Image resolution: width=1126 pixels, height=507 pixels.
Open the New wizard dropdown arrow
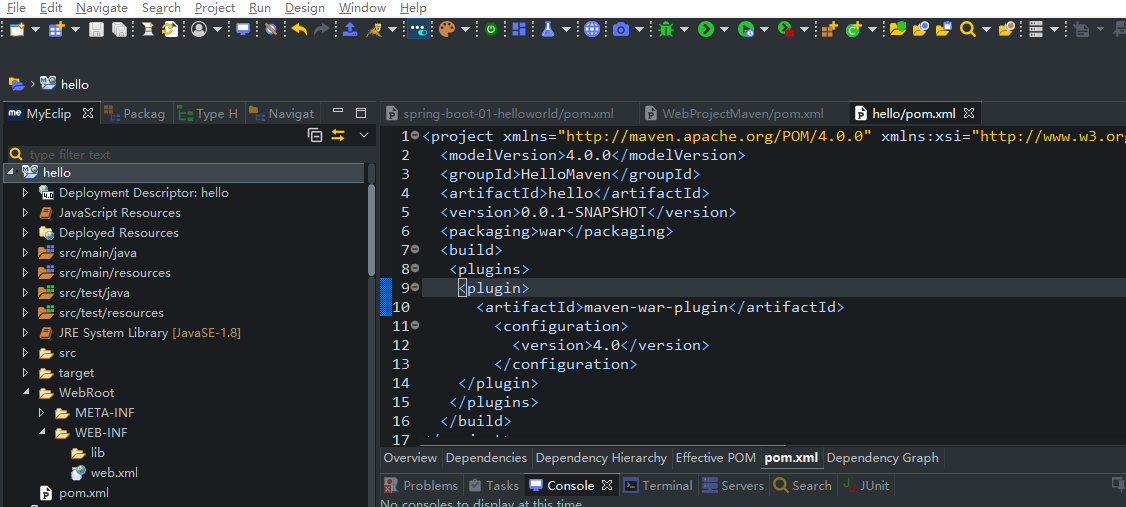(x=36, y=29)
